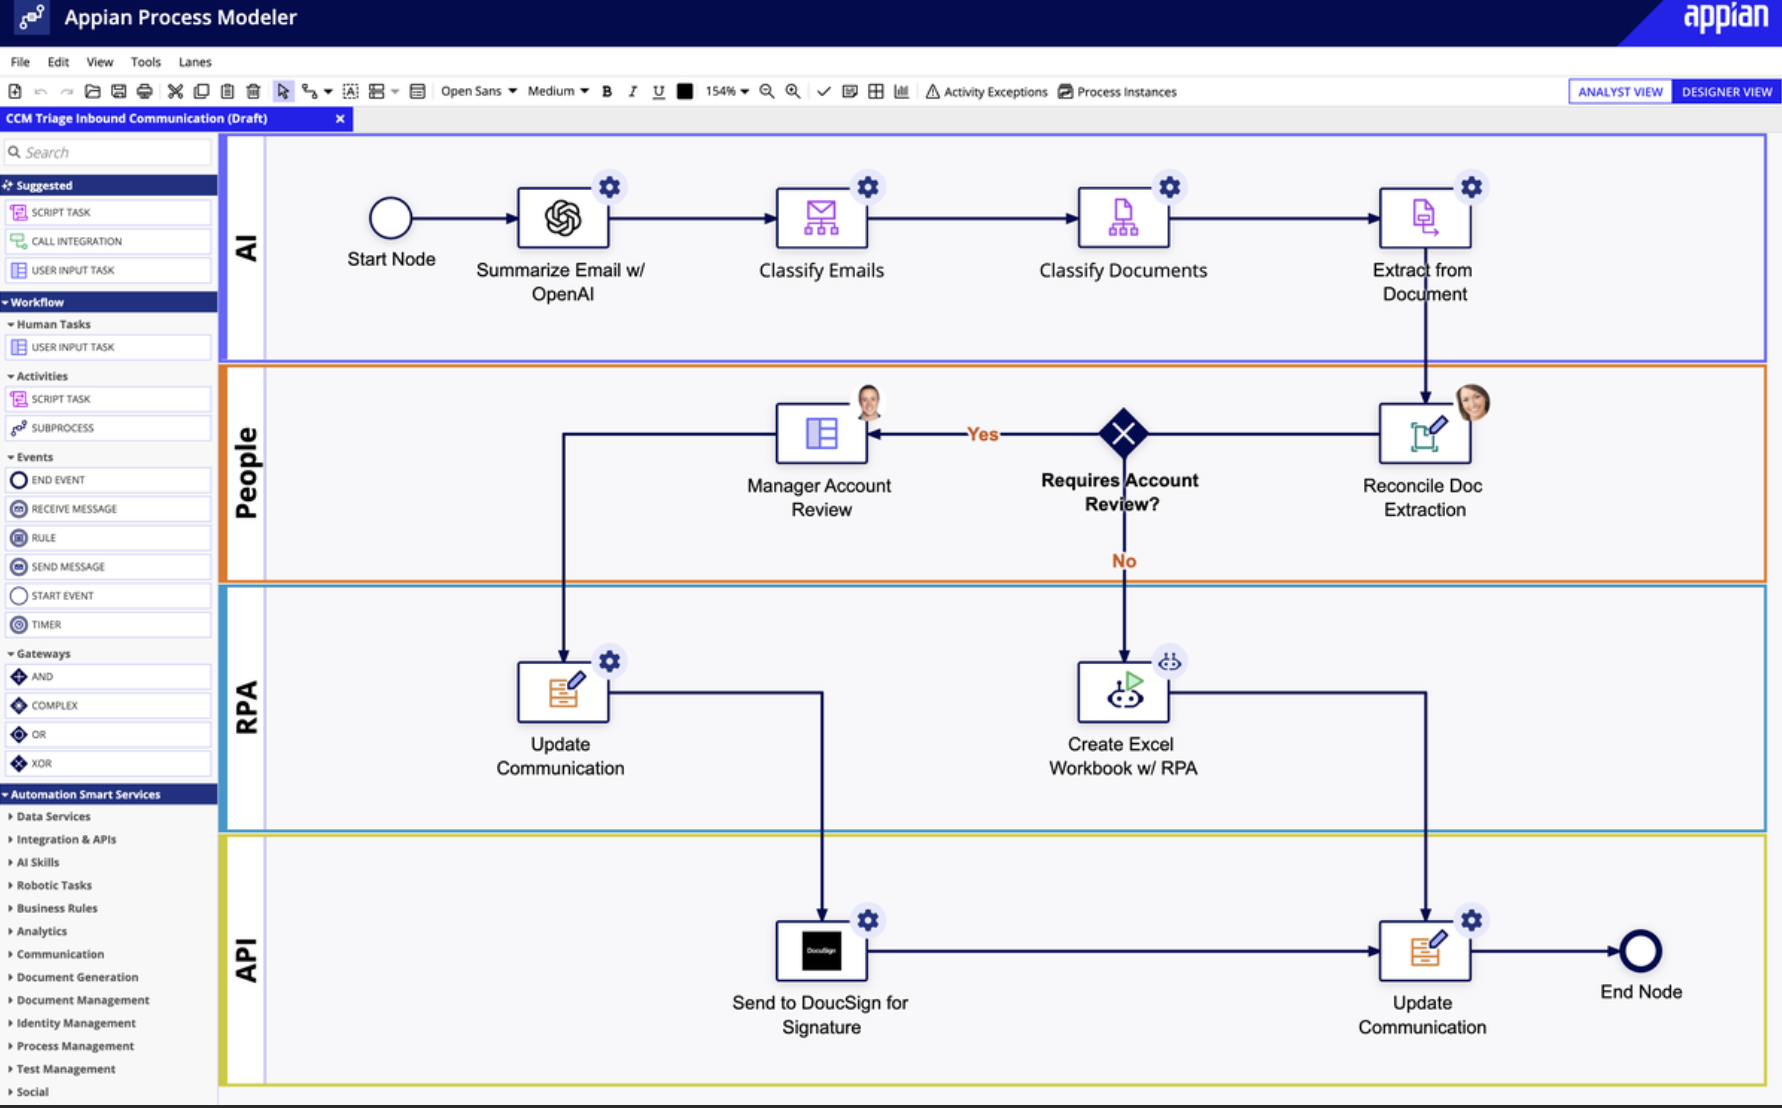This screenshot has width=1782, height=1108.
Task: Collapse the Automation Smart Services section
Action: click(83, 794)
